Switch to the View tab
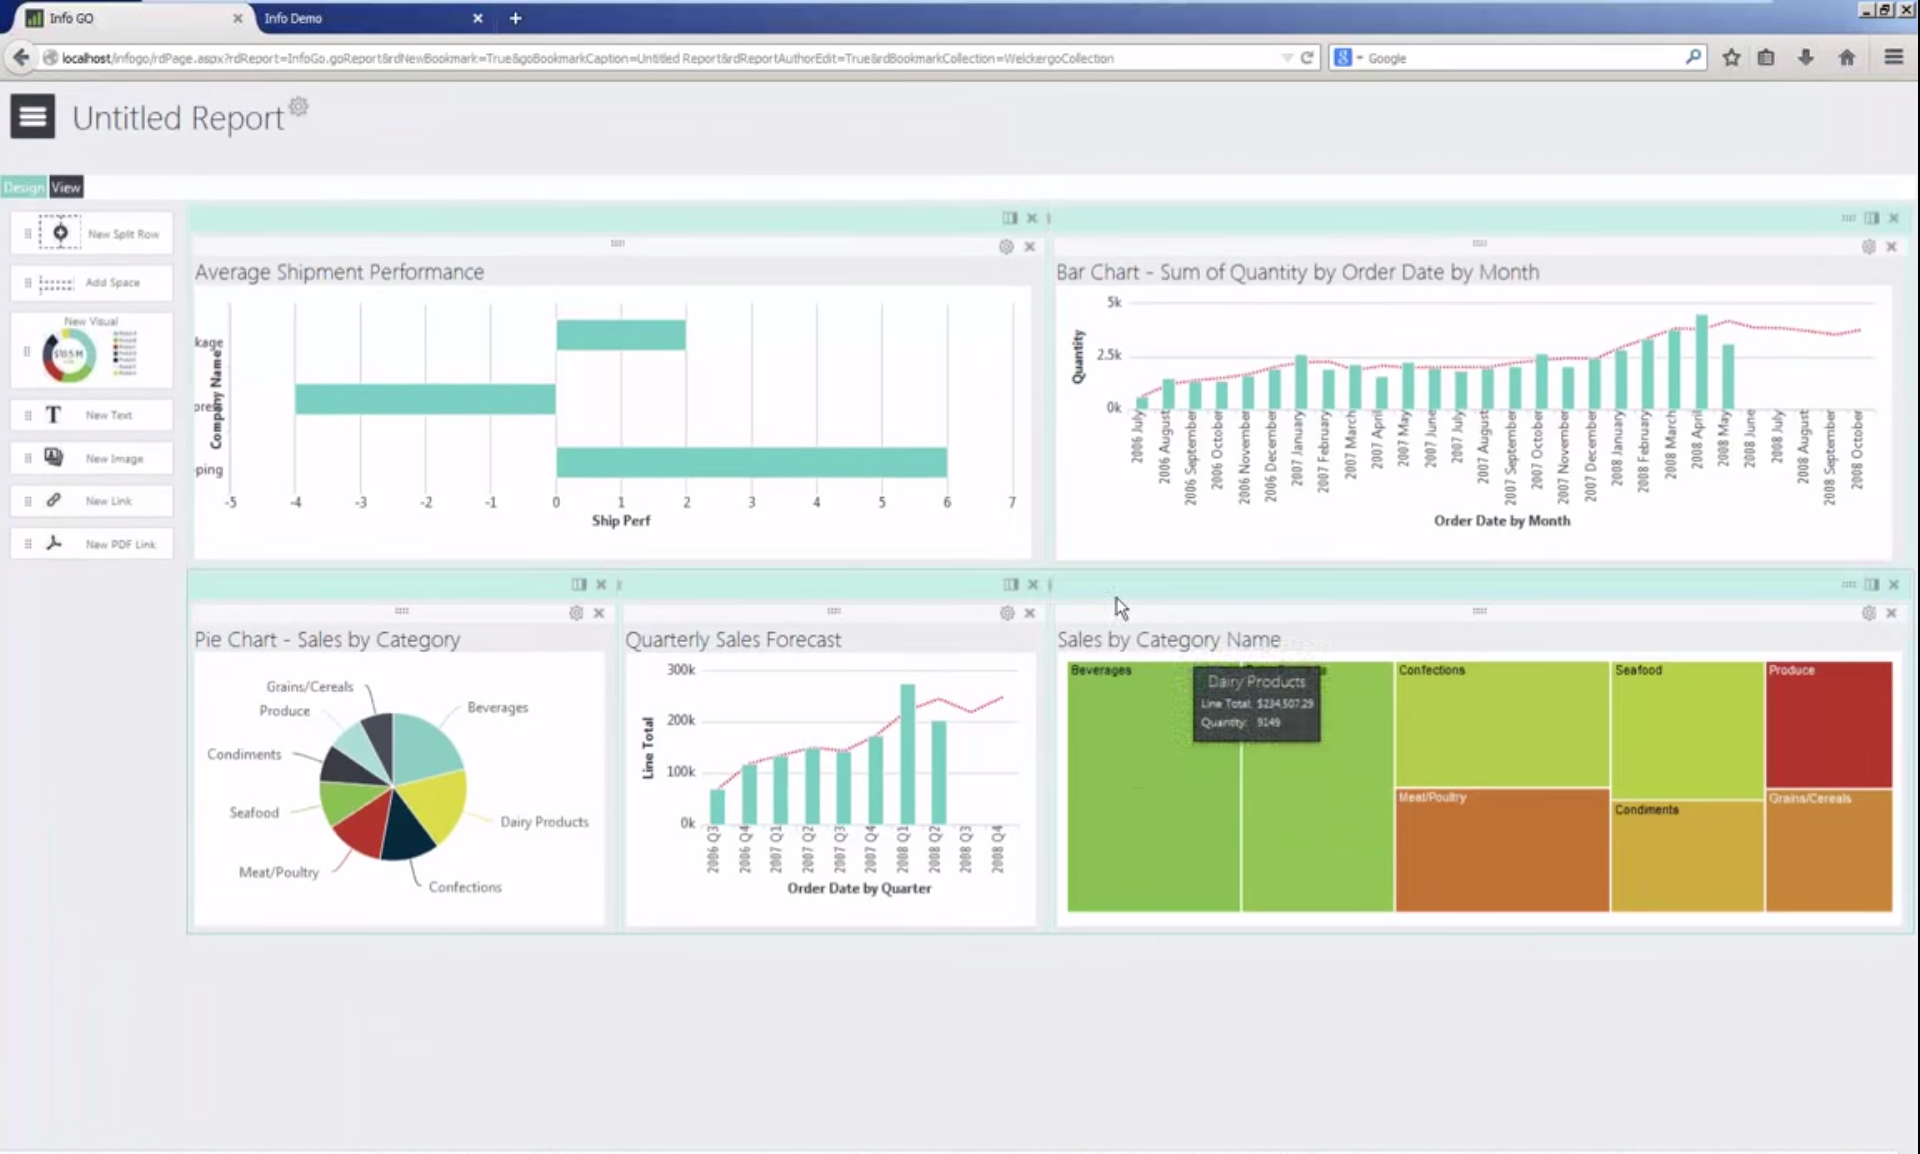This screenshot has height=1154, width=1920. pos(66,187)
